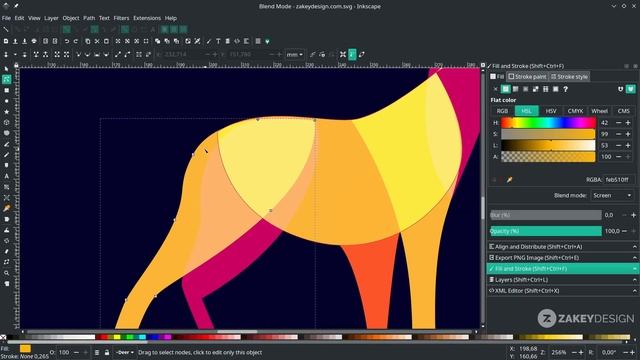640x360 pixels.
Task: Choose swatch paint icon
Action: pos(556,89)
